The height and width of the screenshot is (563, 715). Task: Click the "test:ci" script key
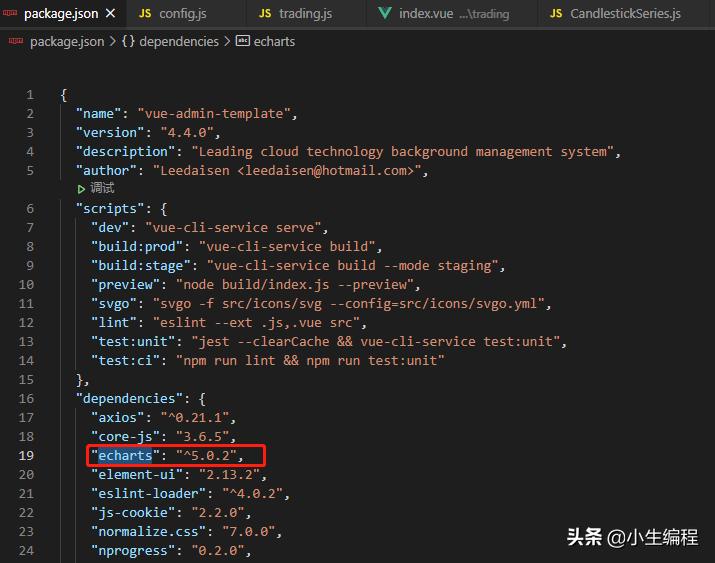tap(125, 361)
